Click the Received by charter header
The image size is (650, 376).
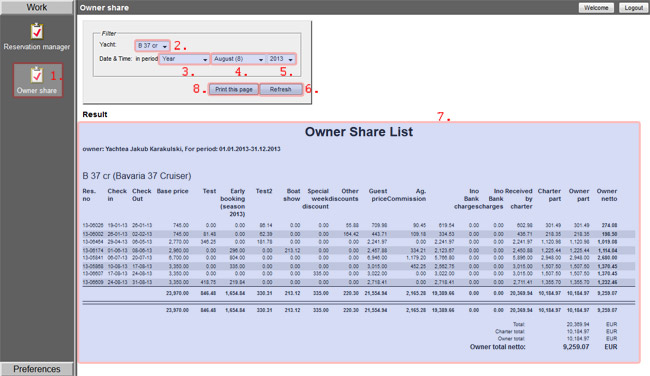[x=519, y=199]
